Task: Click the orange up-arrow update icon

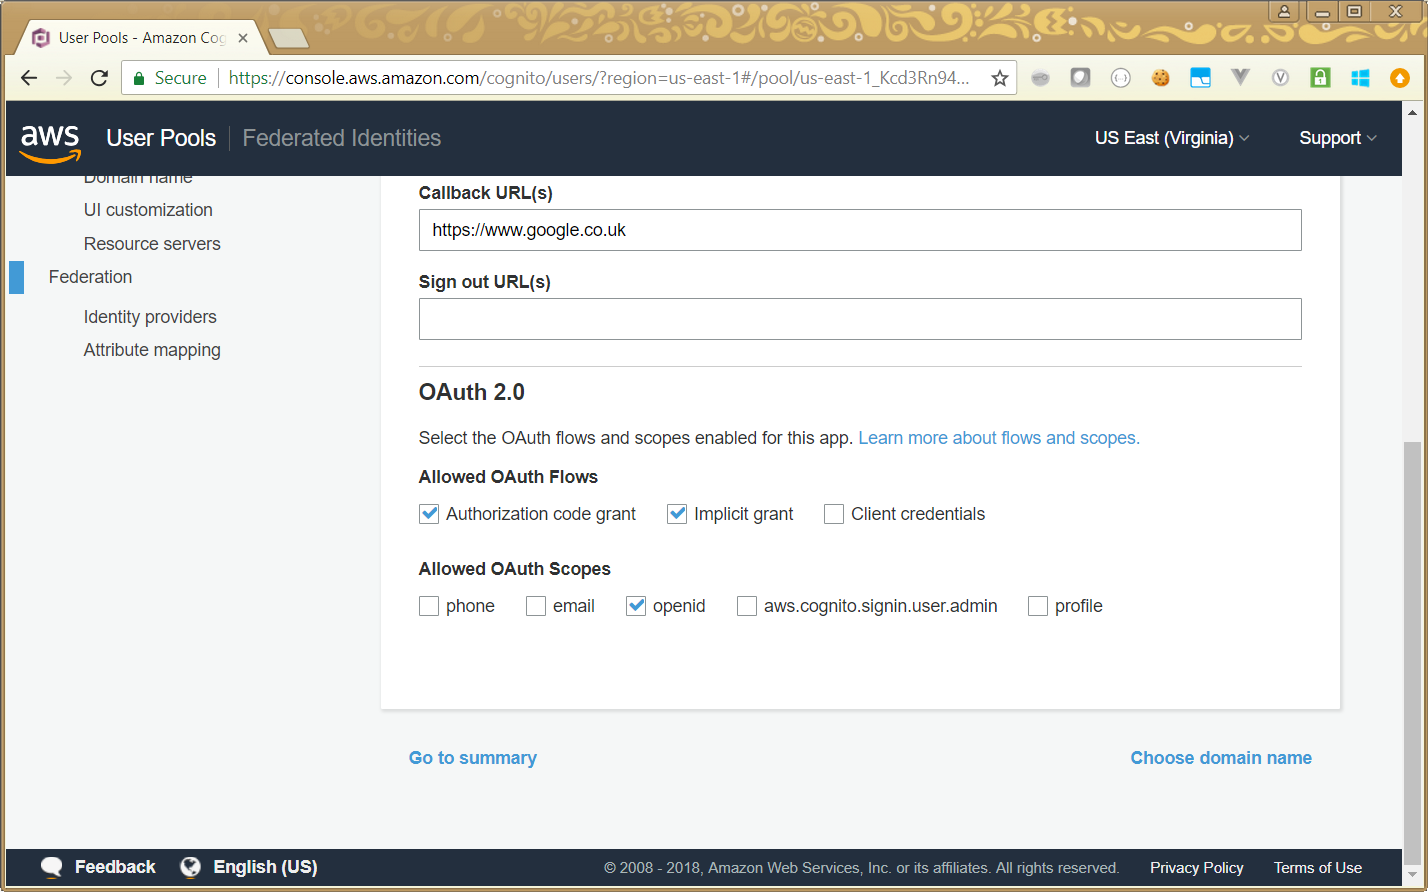Action: tap(1400, 78)
